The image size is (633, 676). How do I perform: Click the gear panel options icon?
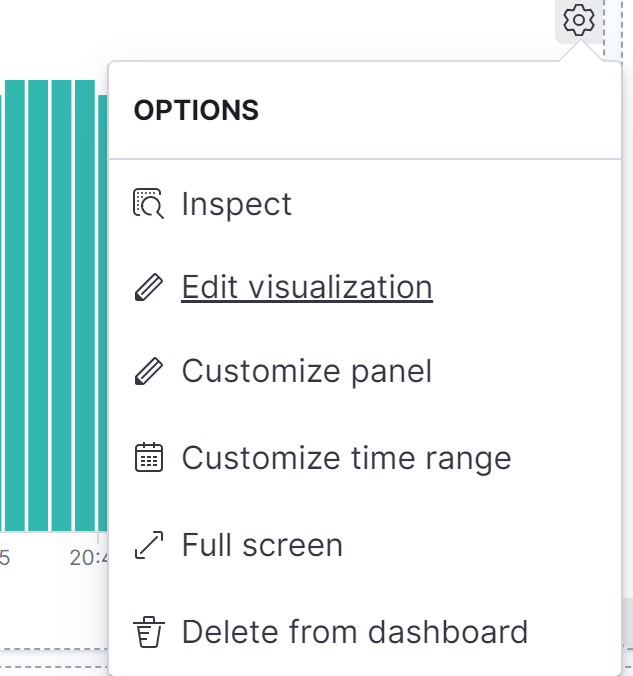coord(579,20)
